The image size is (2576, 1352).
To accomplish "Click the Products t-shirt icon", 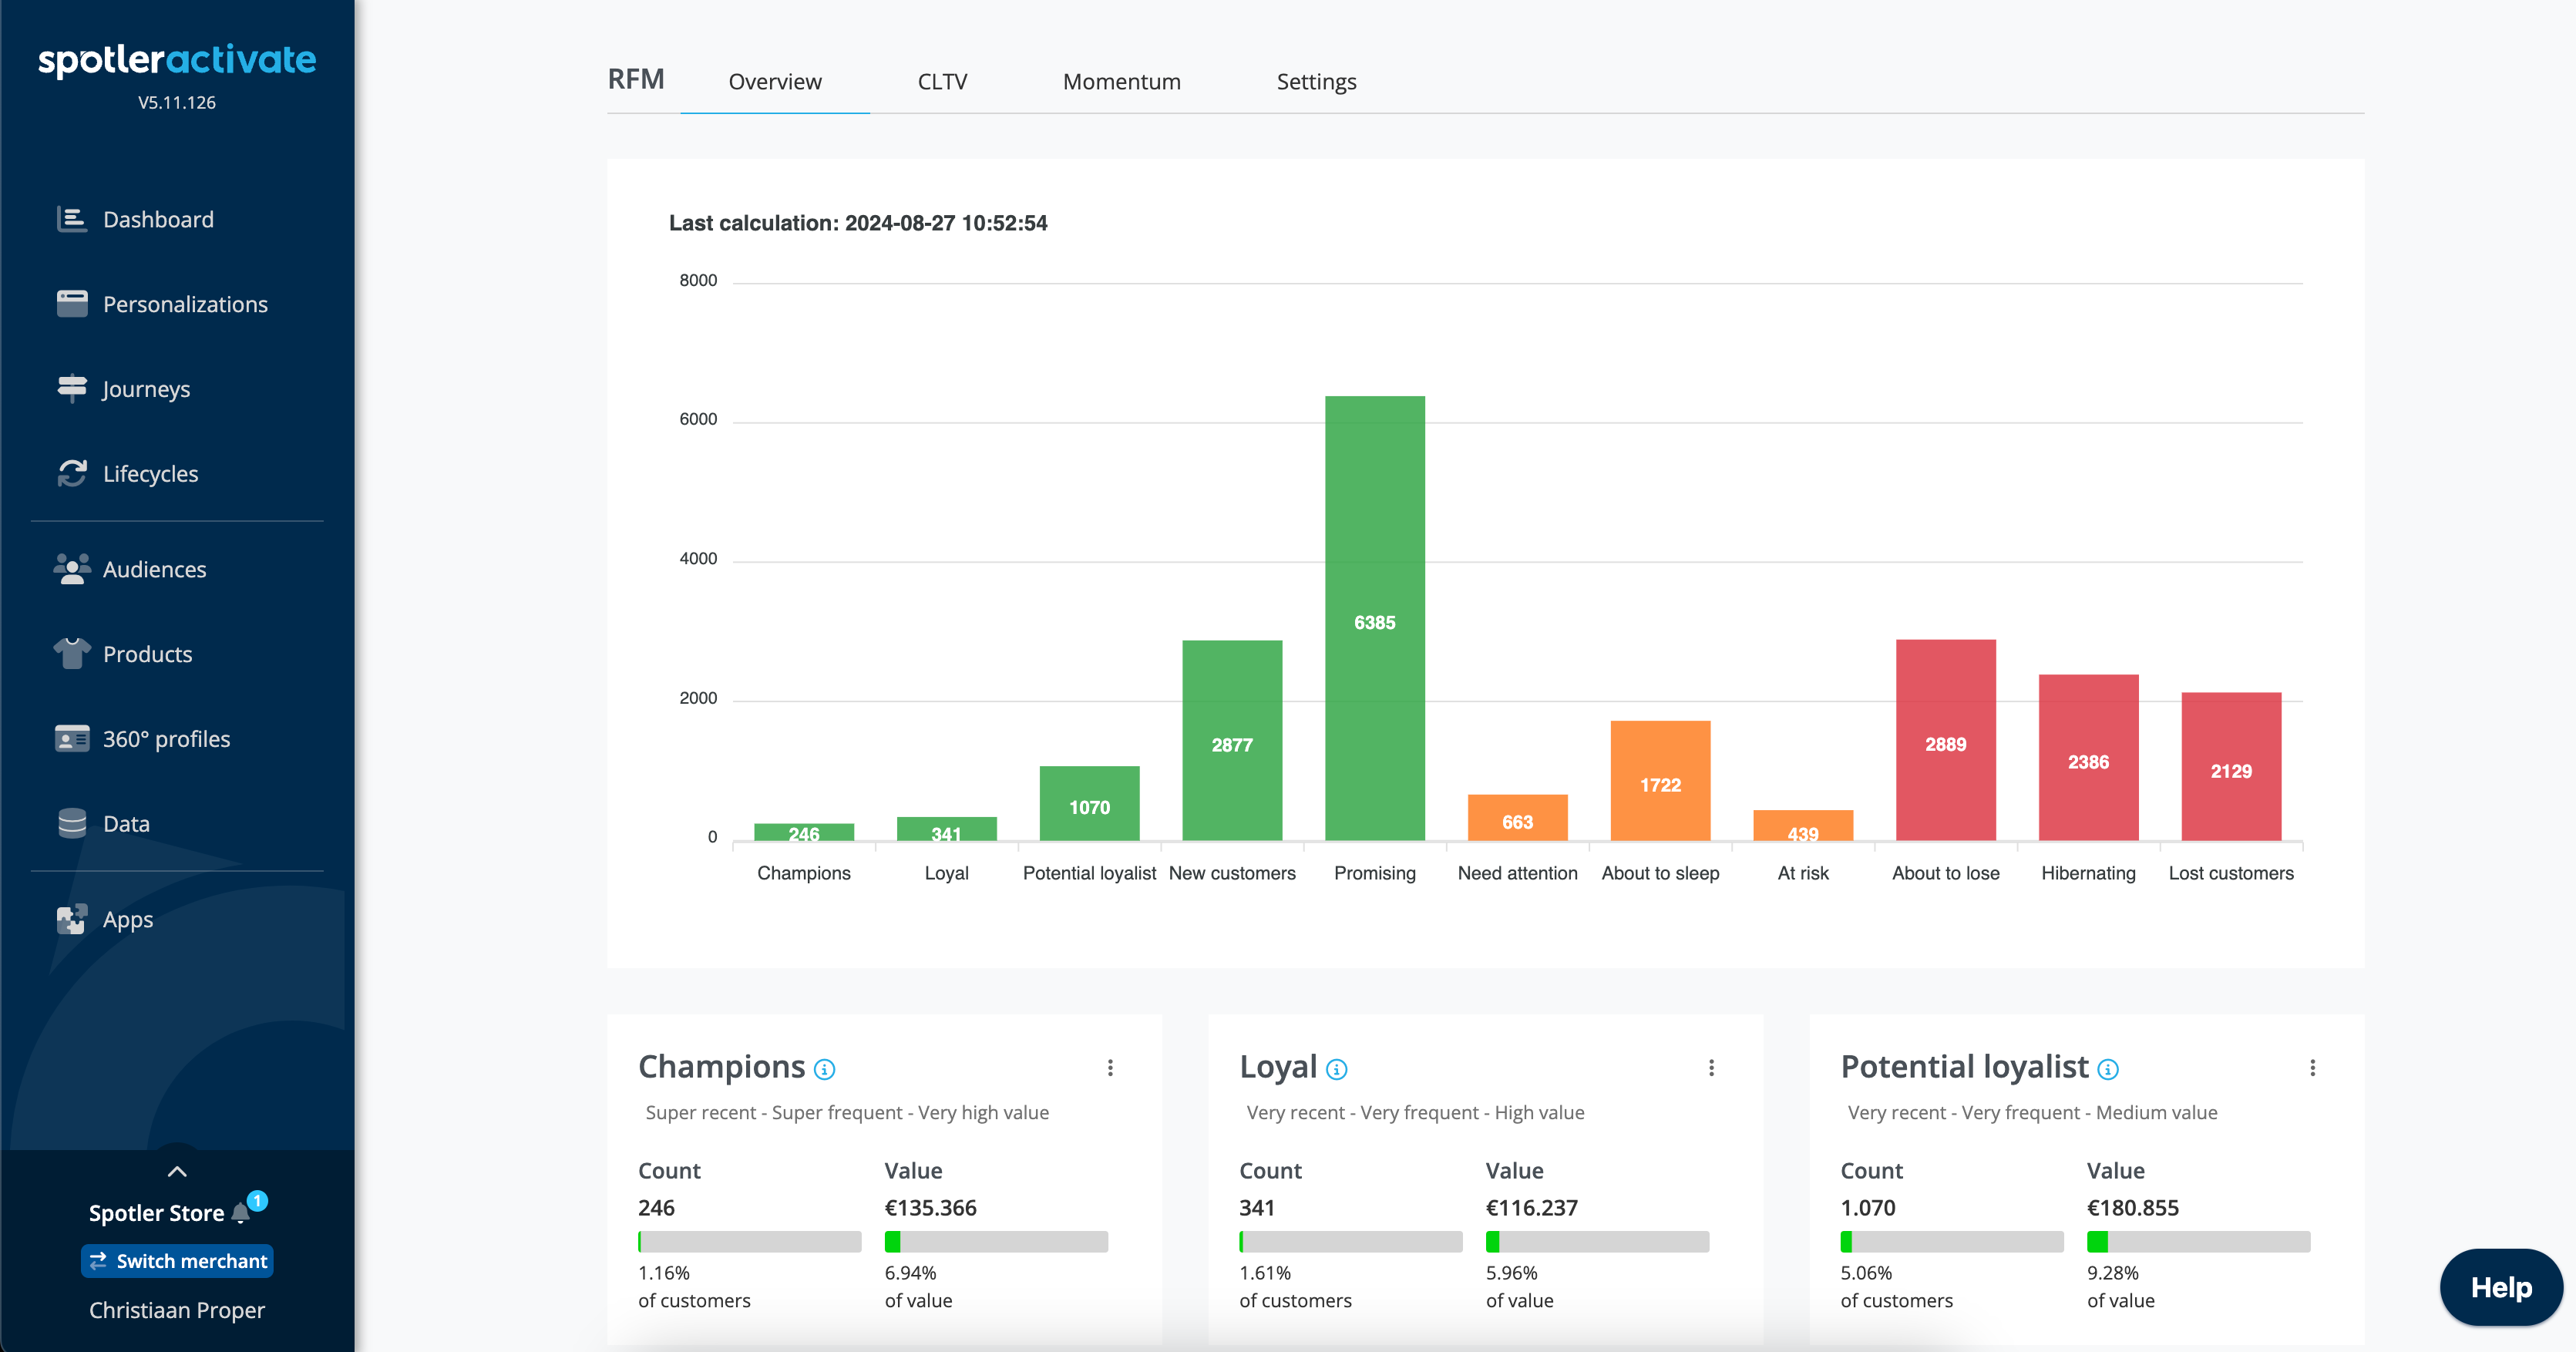I will click(x=72, y=654).
